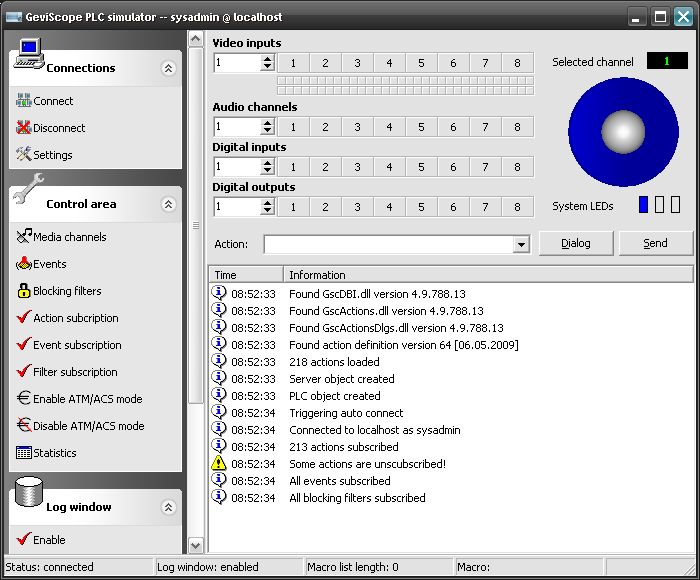This screenshot has height=580, width=700.
Task: Click the Information column header
Action: pyautogui.click(x=487, y=275)
